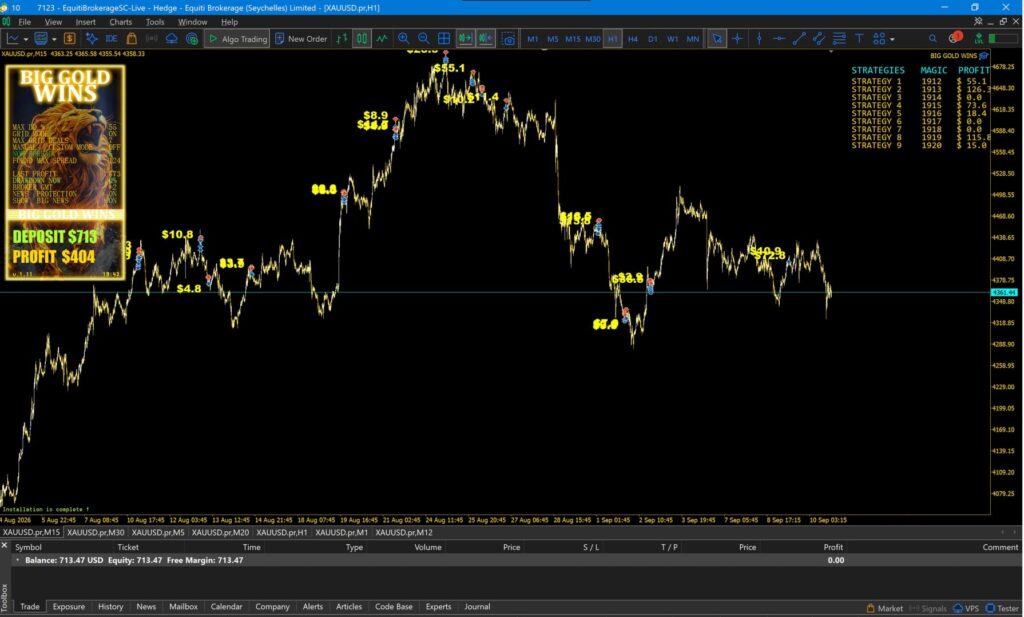
Task: Select the trendline drawing tool
Action: point(799,39)
